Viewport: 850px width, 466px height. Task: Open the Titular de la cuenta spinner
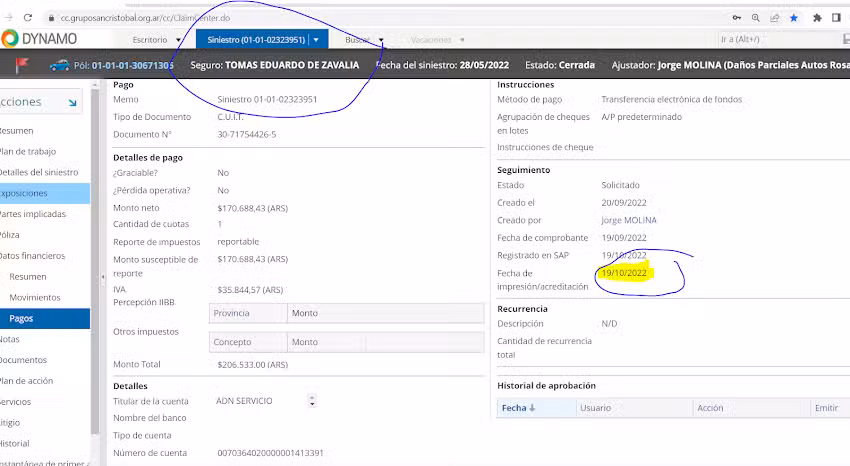312,401
